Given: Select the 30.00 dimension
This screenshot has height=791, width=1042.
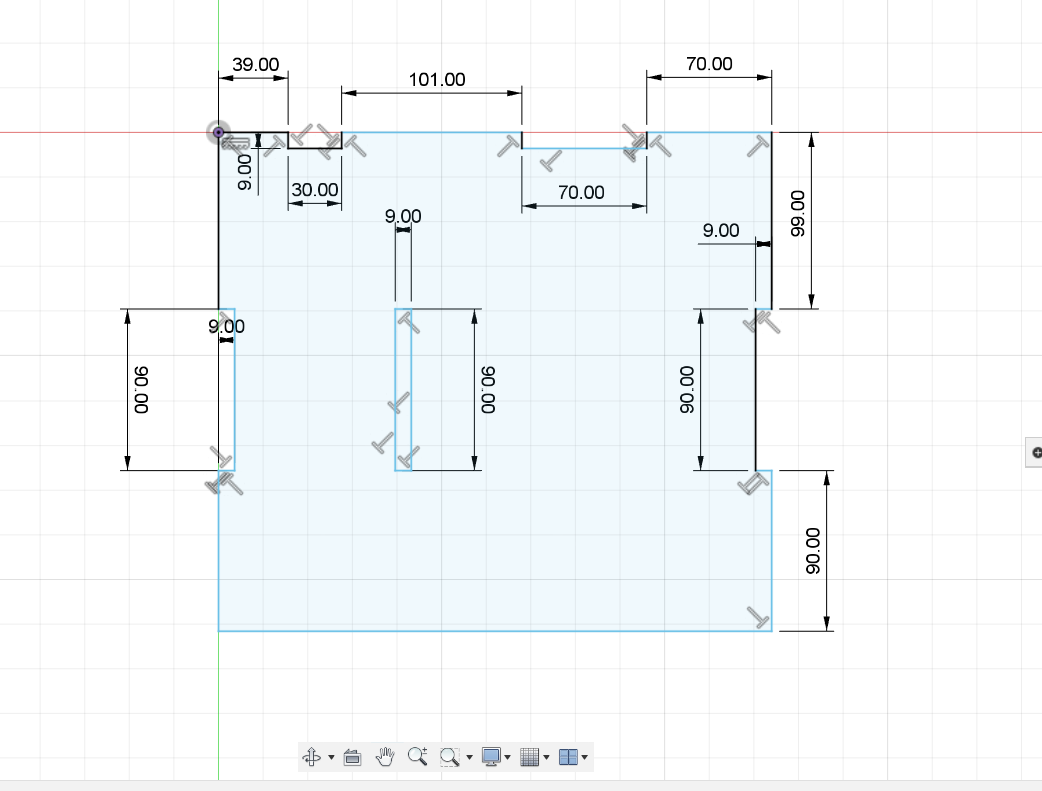Looking at the screenshot, I should pos(315,190).
